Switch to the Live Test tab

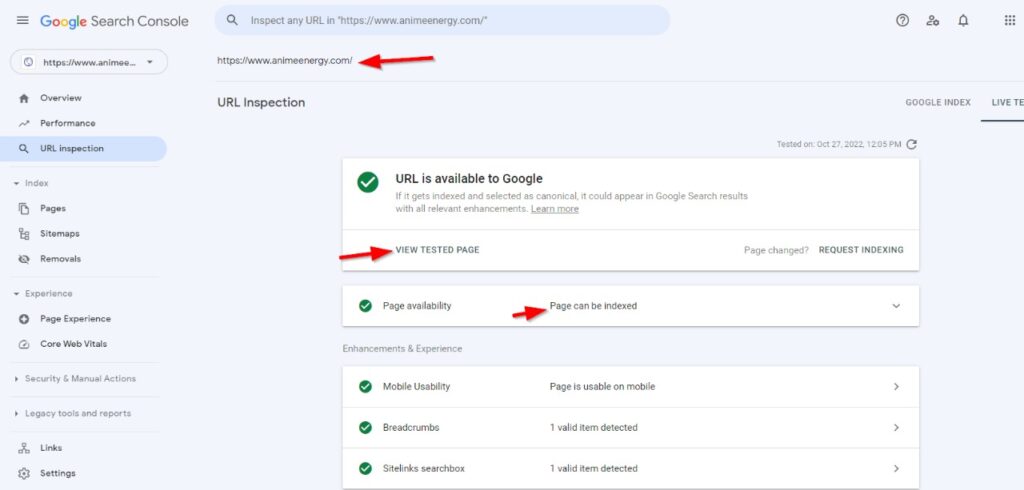click(1007, 103)
